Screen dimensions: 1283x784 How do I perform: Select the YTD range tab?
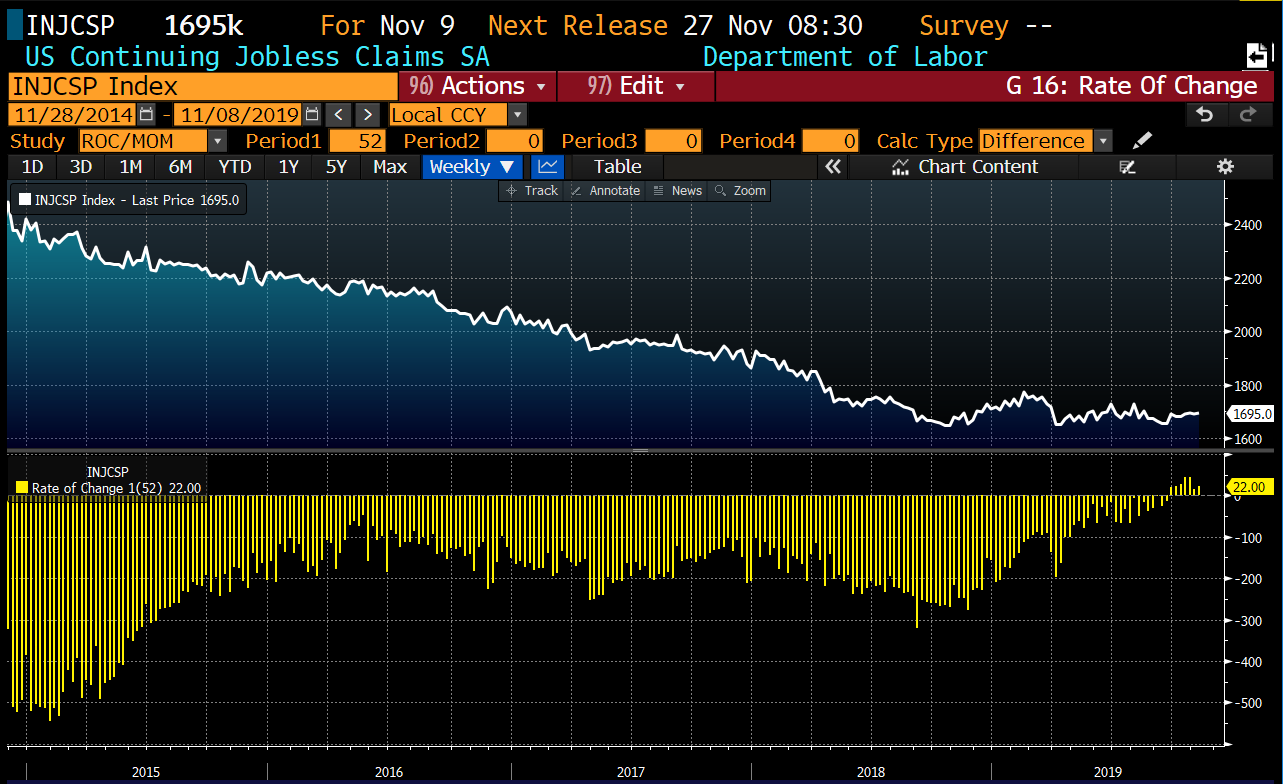click(x=235, y=167)
